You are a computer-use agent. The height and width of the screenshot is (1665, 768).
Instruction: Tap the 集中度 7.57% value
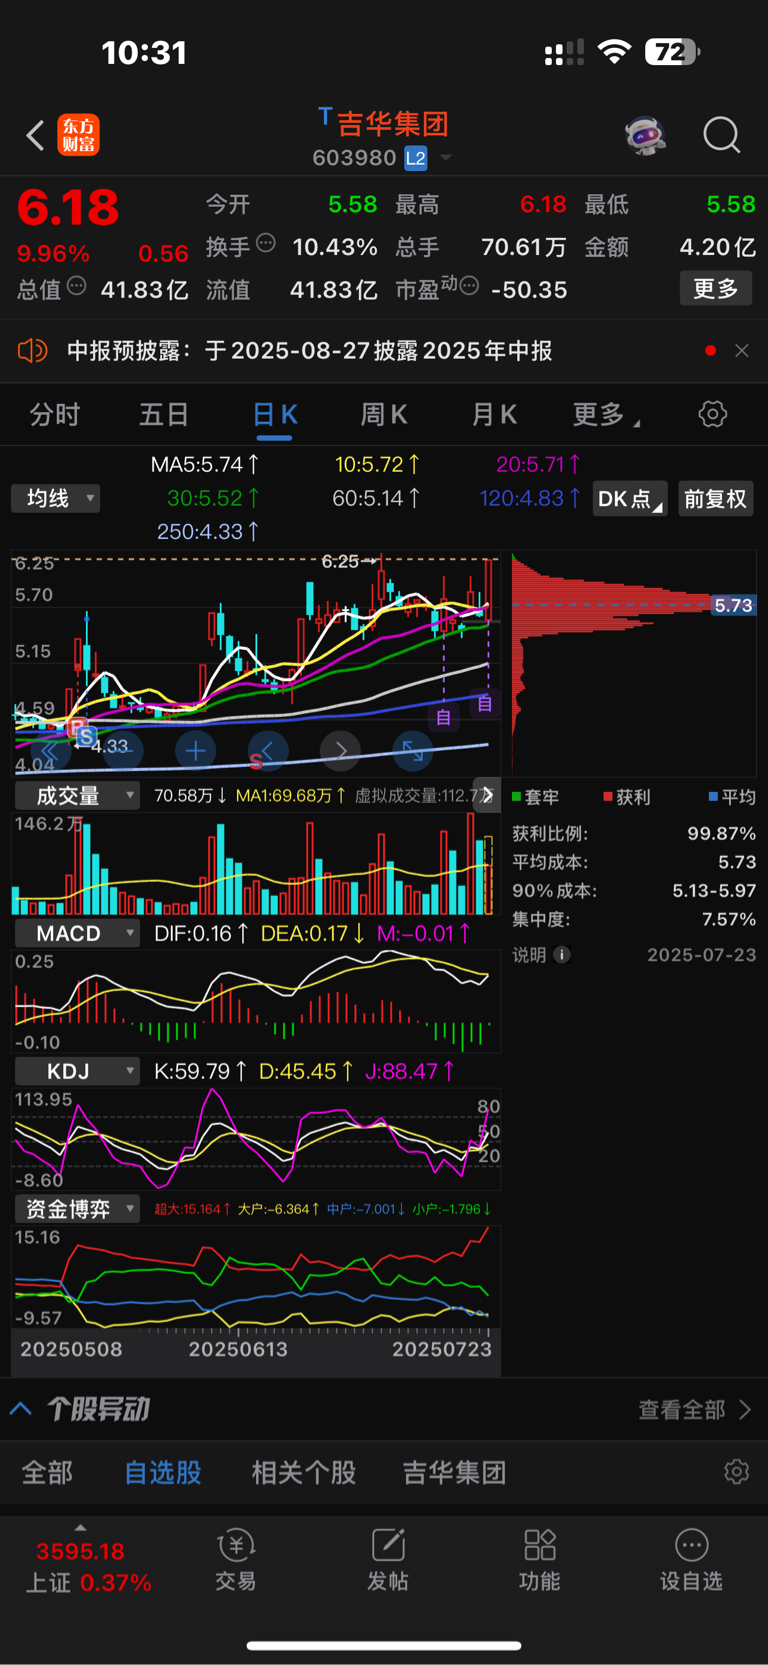(728, 919)
